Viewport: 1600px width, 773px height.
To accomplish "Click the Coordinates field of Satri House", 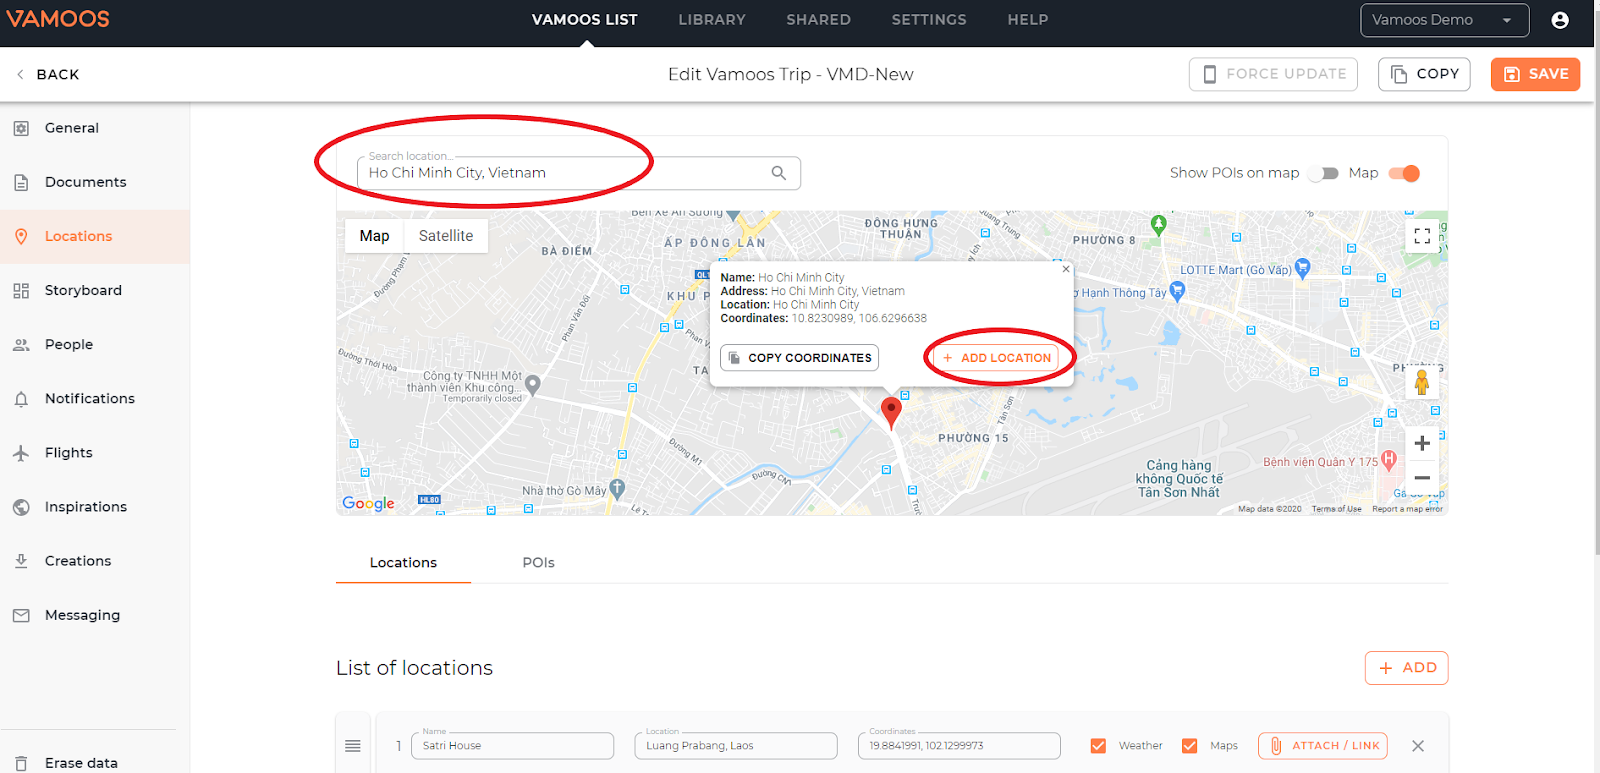I will [x=959, y=746].
